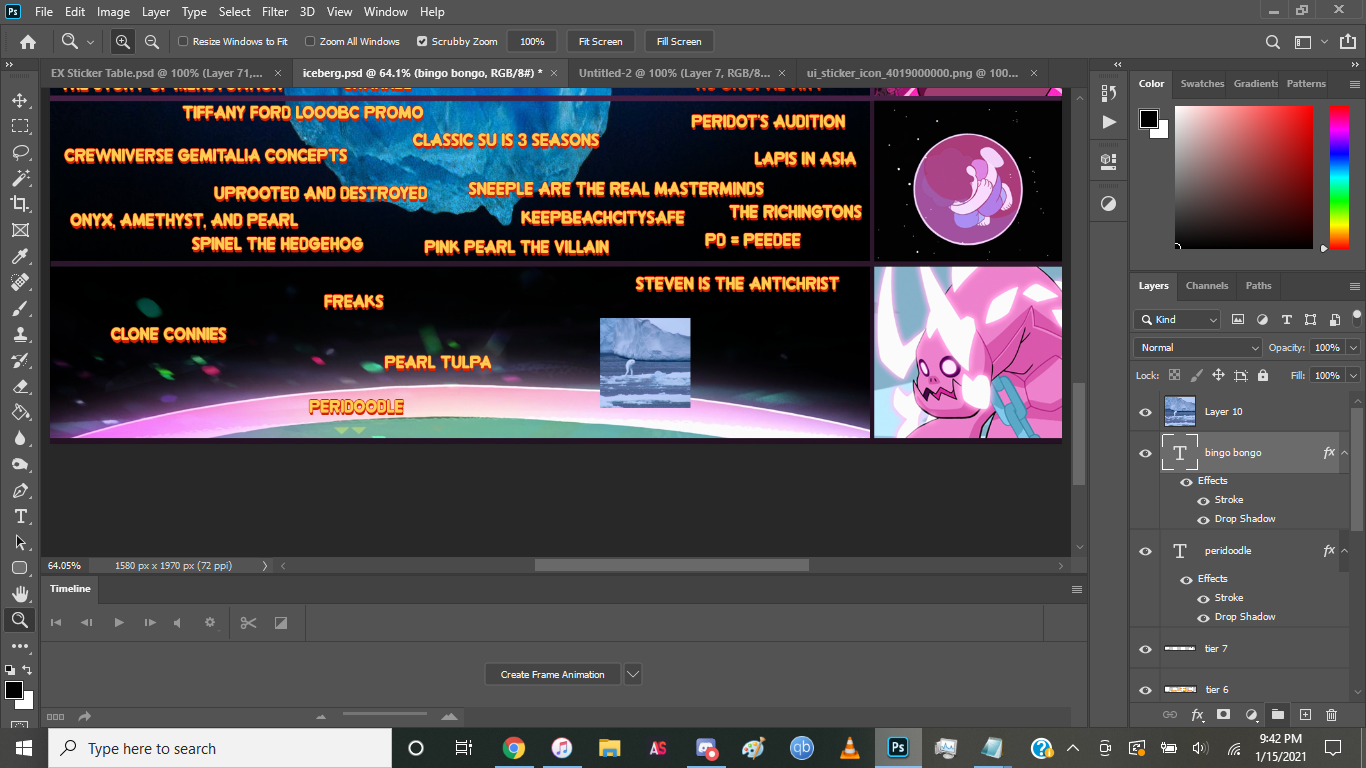
Task: Click the hue slider strip
Action: (x=1340, y=177)
